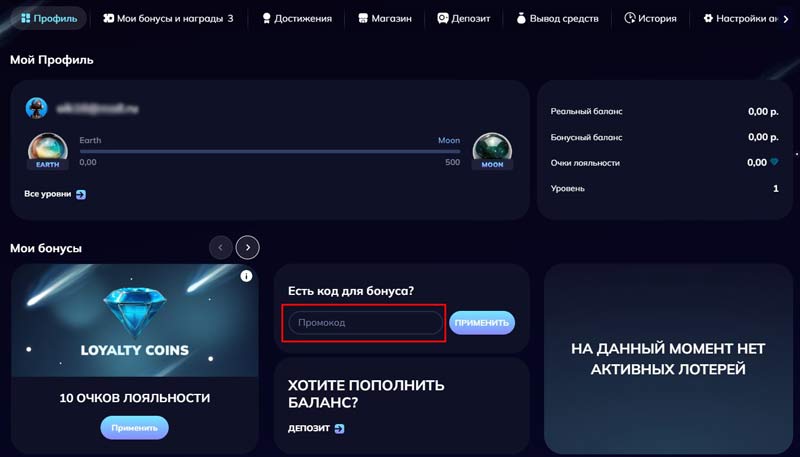The image size is (800, 457).
Task: Click the info icon on Loyalty Coins card
Action: click(246, 276)
